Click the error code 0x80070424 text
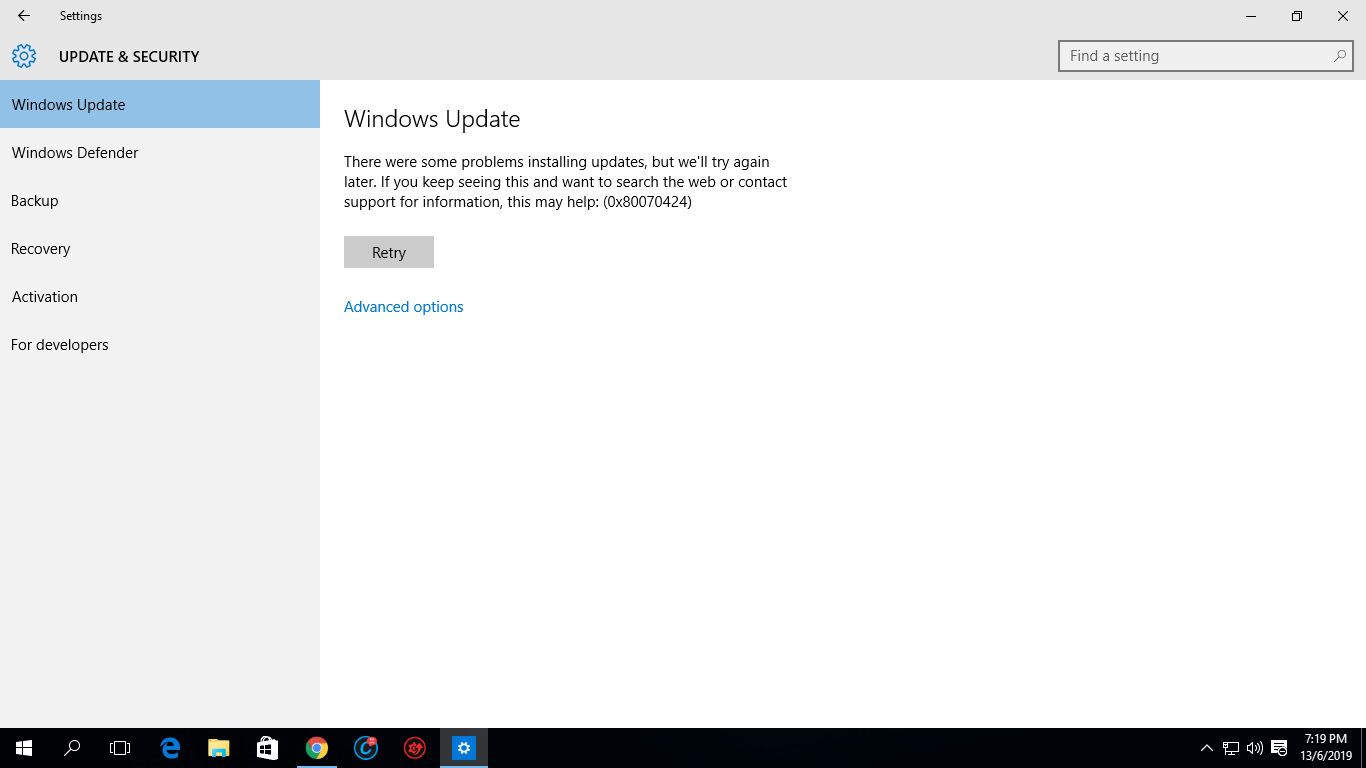 click(647, 202)
